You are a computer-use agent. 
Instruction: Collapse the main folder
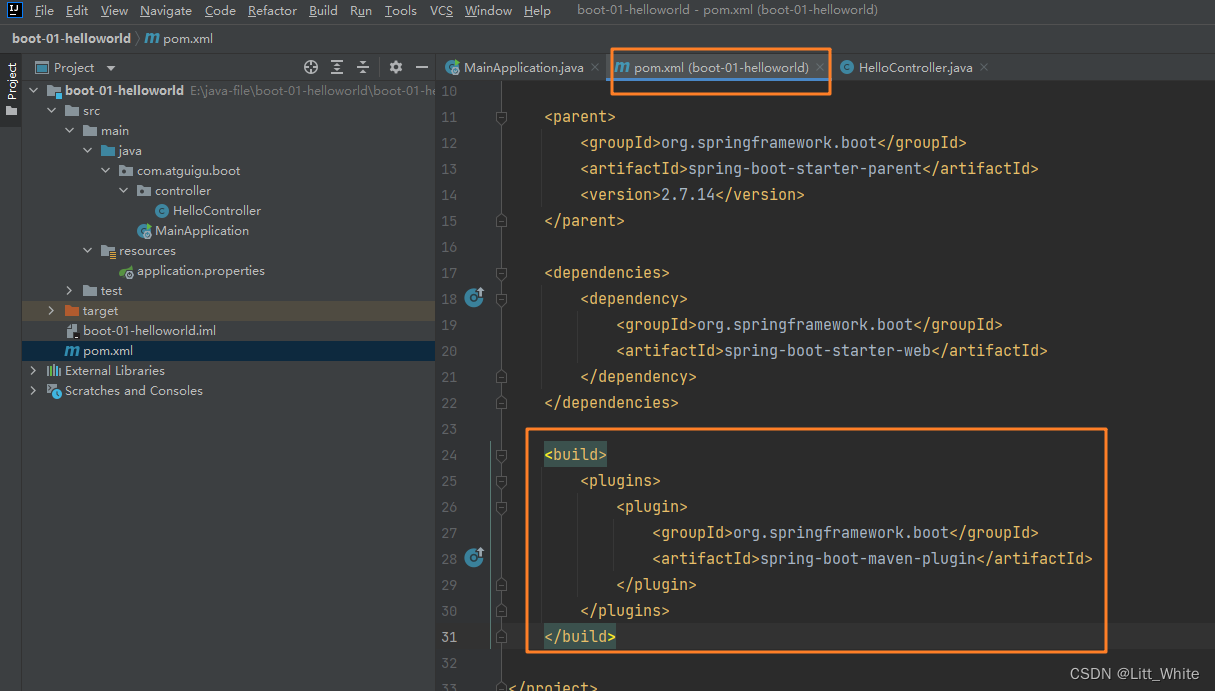[70, 131]
